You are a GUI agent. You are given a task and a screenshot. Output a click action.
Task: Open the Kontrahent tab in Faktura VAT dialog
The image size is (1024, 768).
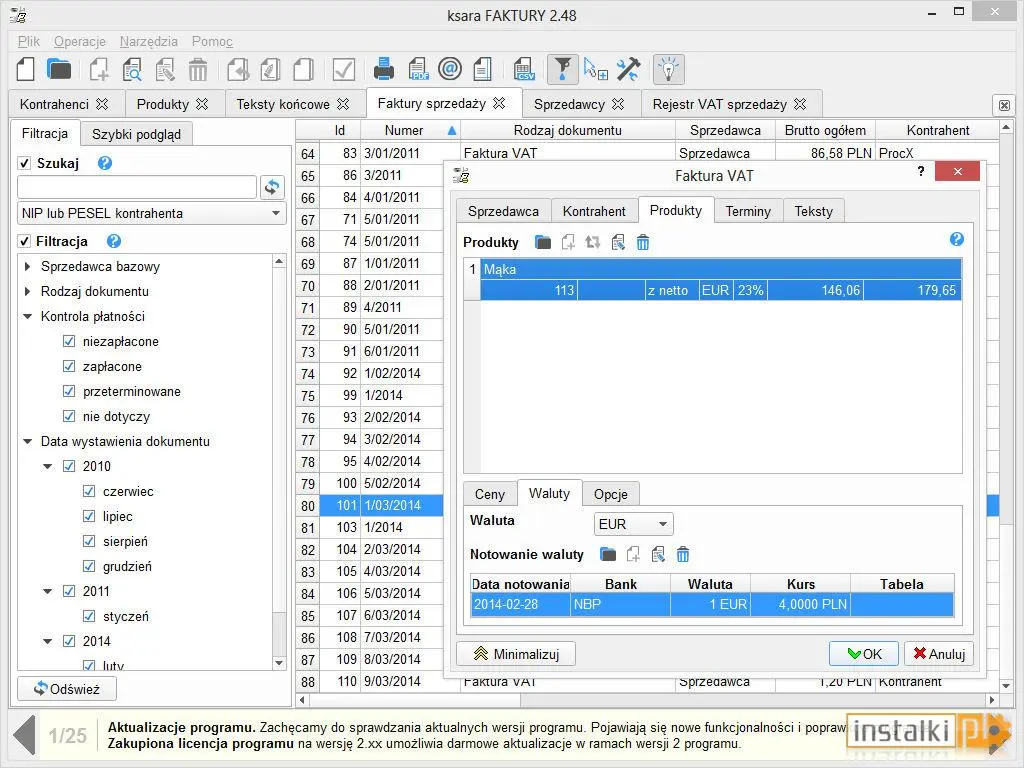pyautogui.click(x=594, y=211)
